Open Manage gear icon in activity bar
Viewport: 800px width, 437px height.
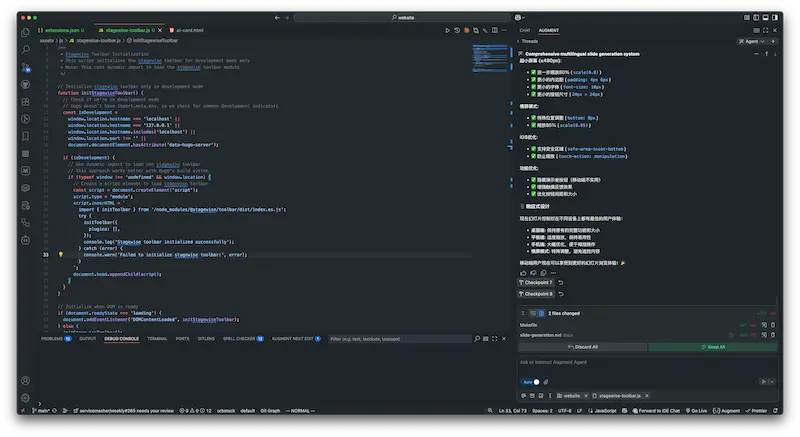tap(26, 397)
